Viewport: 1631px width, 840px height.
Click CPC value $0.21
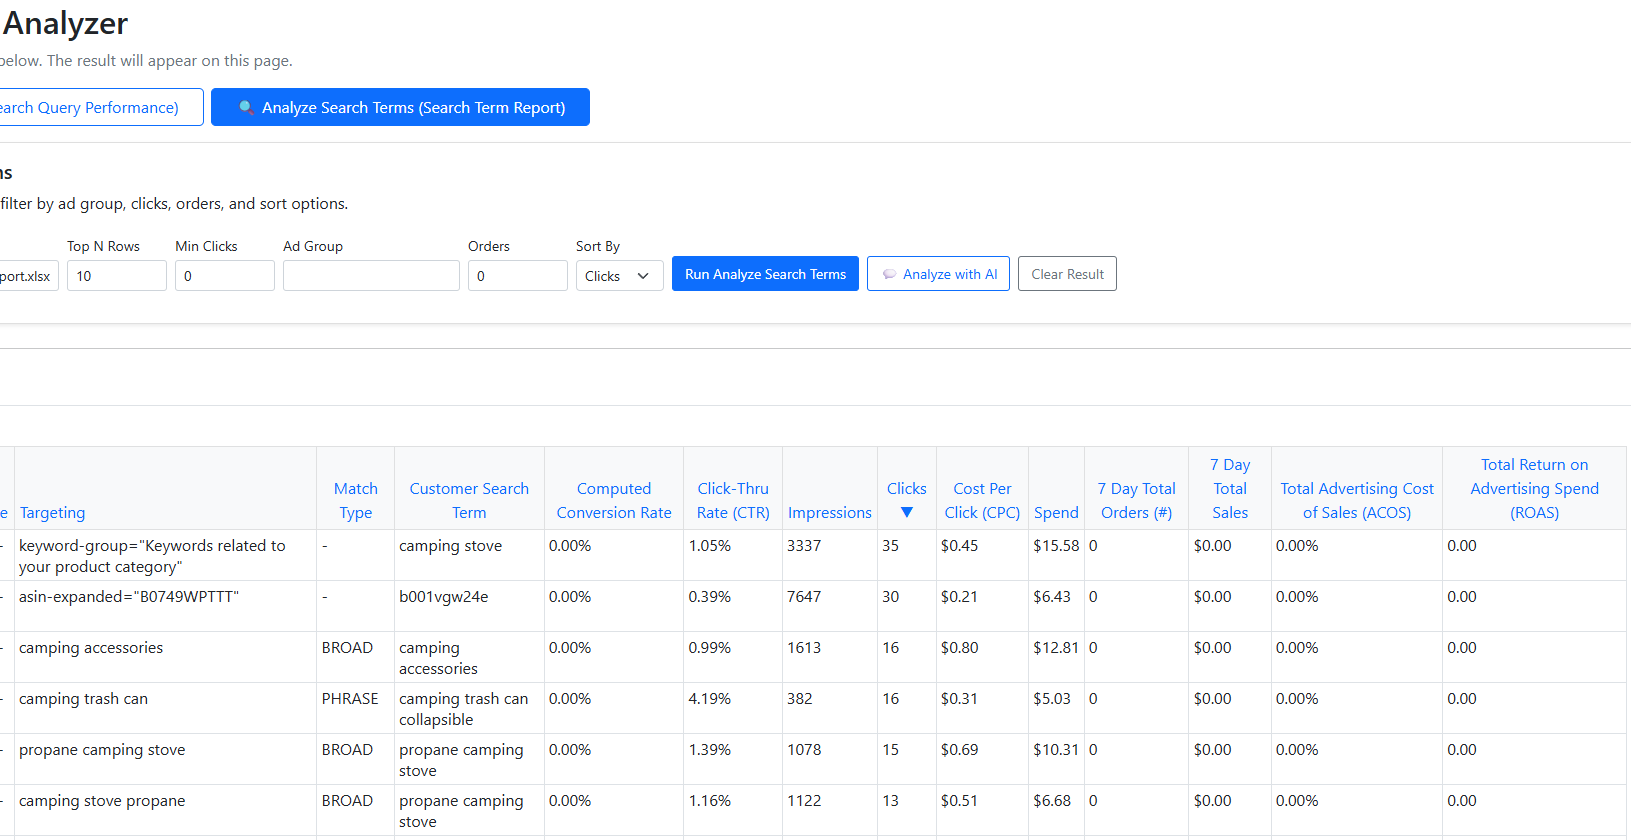pyautogui.click(x=959, y=596)
